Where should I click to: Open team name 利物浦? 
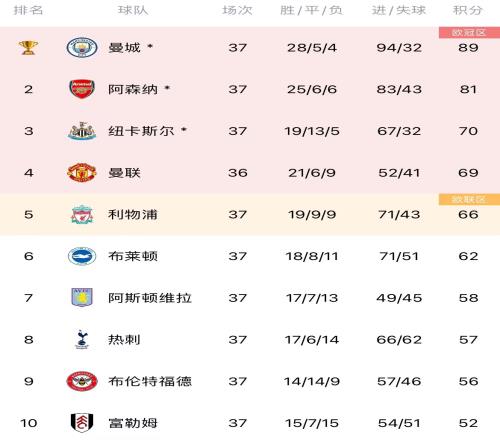click(133, 214)
